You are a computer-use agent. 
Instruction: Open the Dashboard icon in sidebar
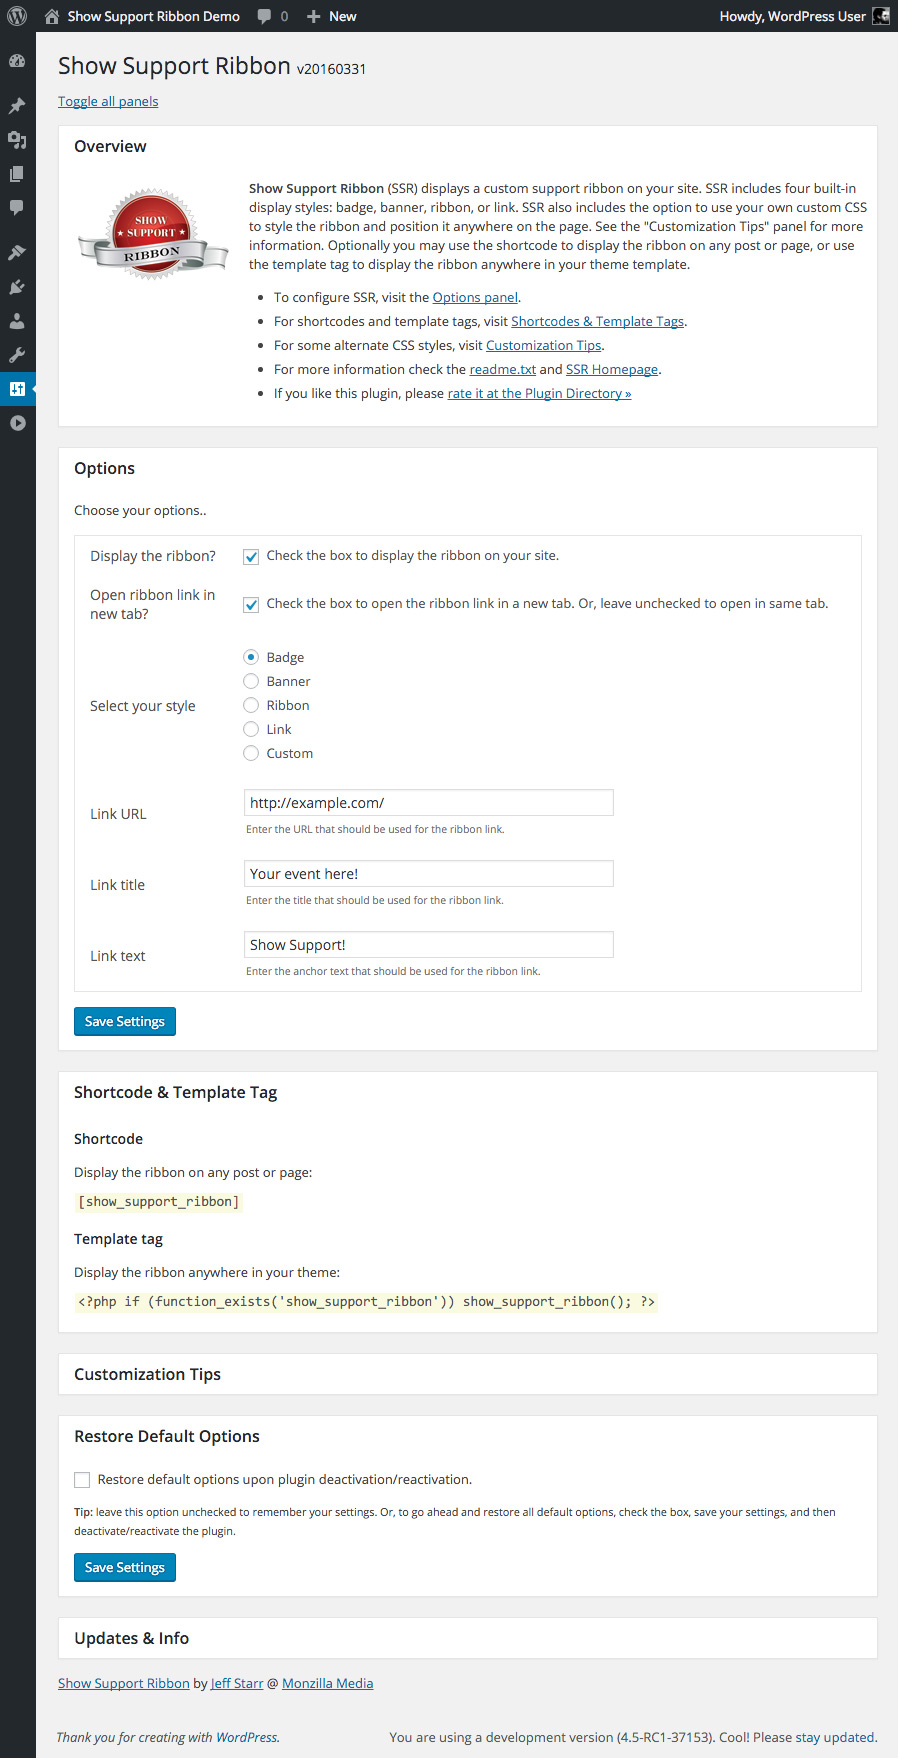pyautogui.click(x=17, y=61)
